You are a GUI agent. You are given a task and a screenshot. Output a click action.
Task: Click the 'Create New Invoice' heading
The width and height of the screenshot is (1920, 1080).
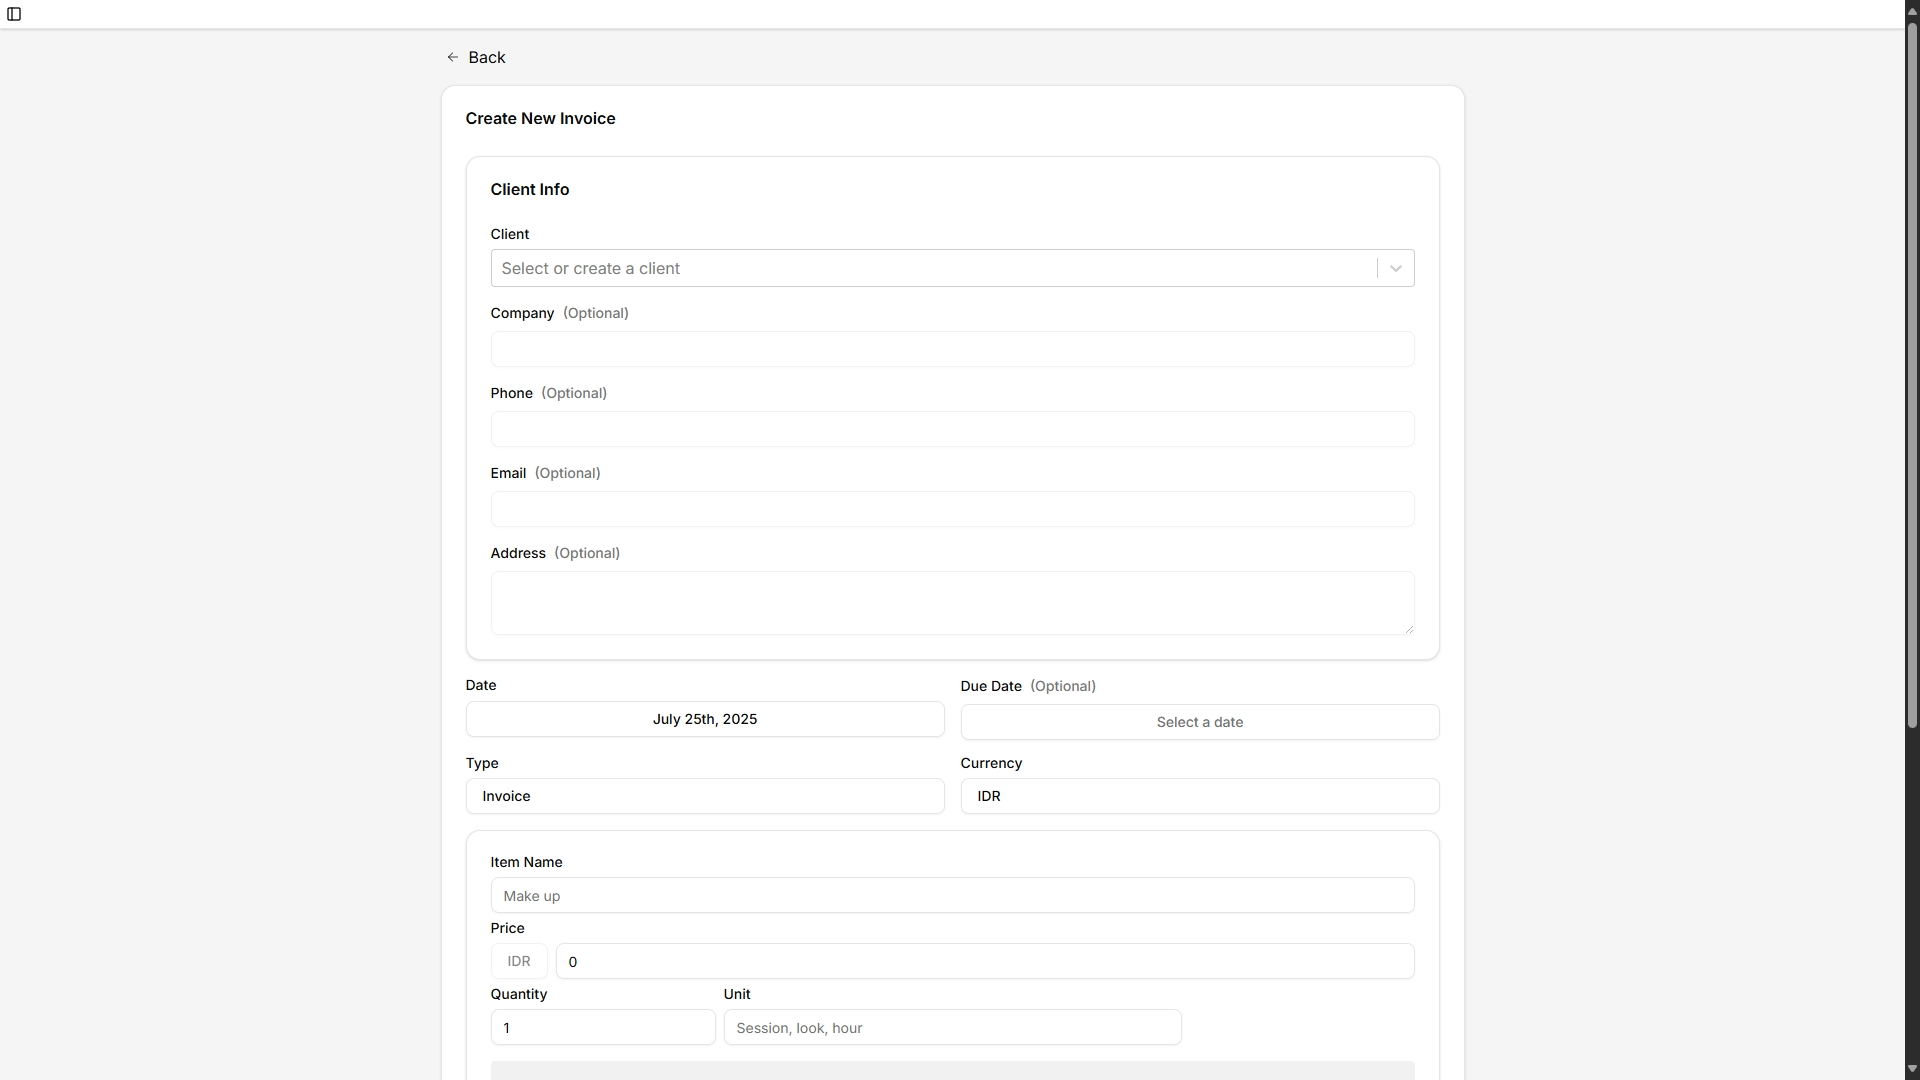(x=540, y=119)
